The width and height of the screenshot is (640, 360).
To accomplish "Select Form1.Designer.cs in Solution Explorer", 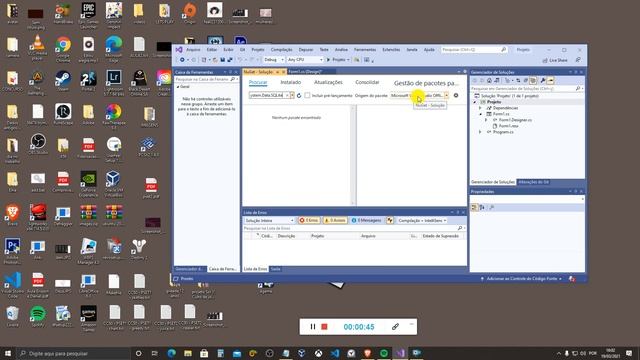I will click(x=515, y=120).
